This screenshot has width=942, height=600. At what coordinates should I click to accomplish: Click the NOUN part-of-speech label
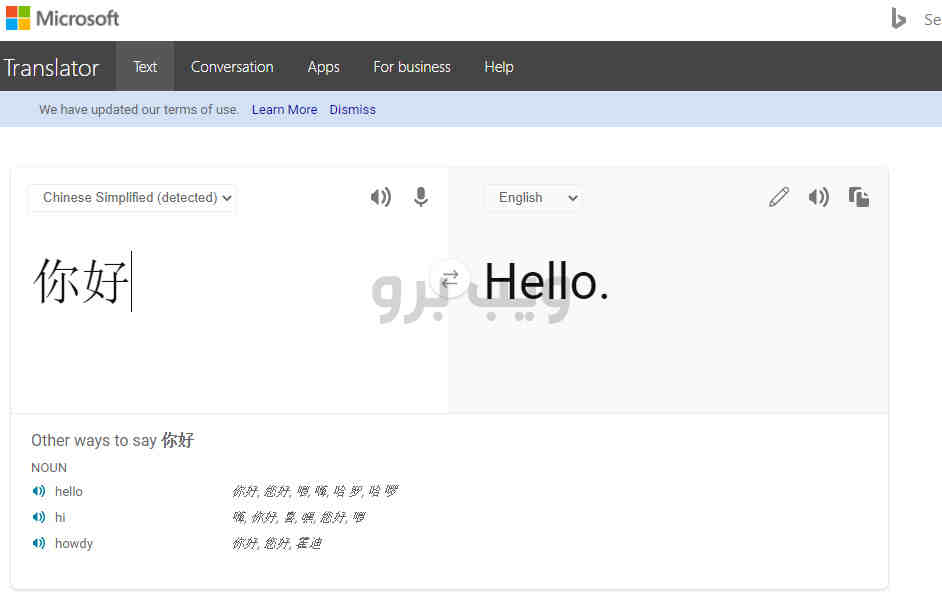tap(49, 468)
